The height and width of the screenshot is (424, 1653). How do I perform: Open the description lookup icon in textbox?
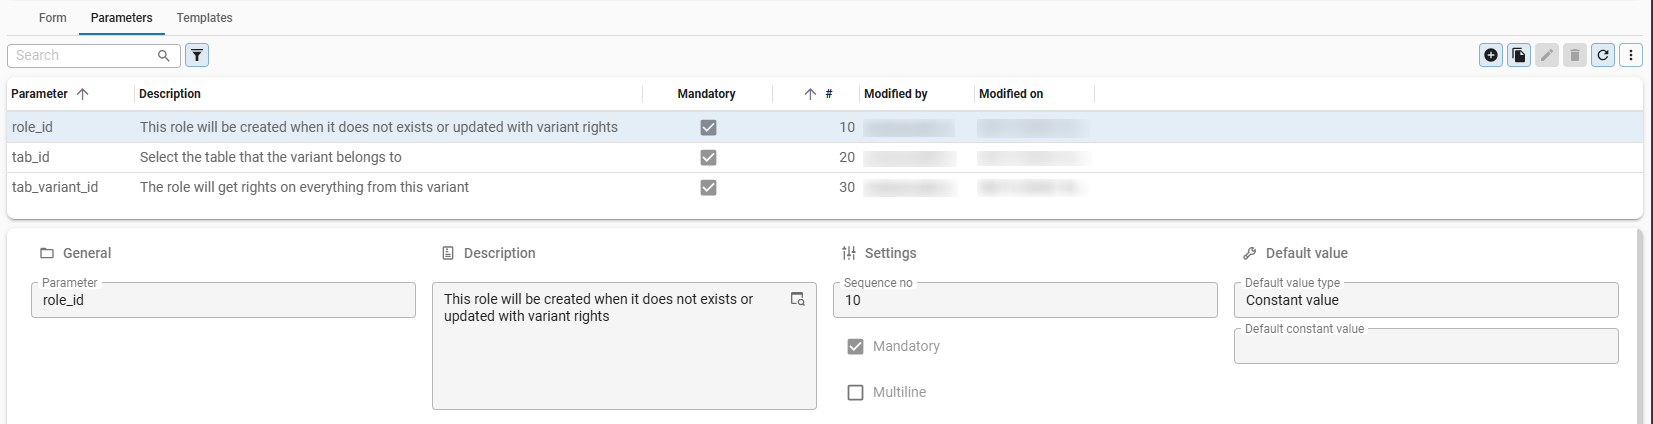click(798, 299)
